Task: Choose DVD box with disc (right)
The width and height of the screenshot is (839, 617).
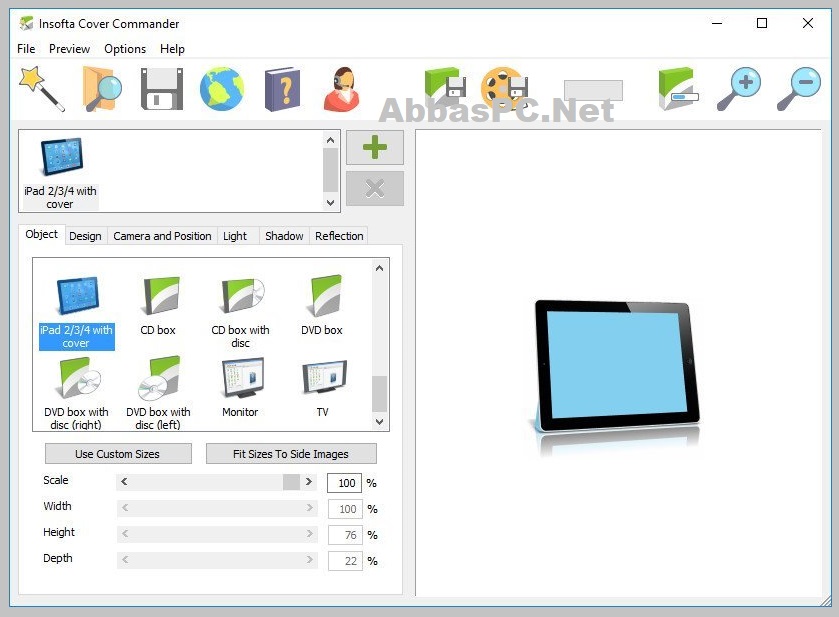Action: (77, 393)
